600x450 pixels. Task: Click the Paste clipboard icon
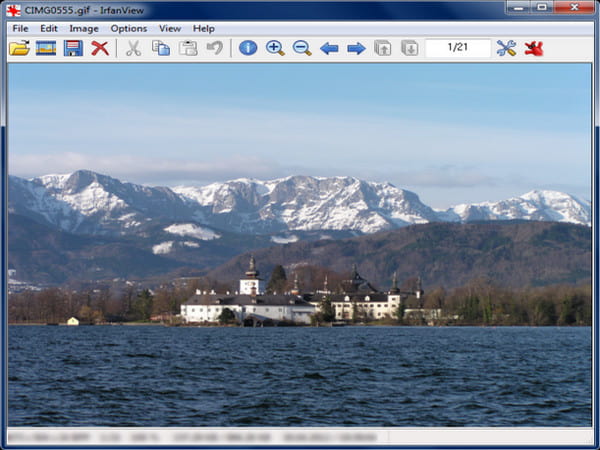[188, 48]
